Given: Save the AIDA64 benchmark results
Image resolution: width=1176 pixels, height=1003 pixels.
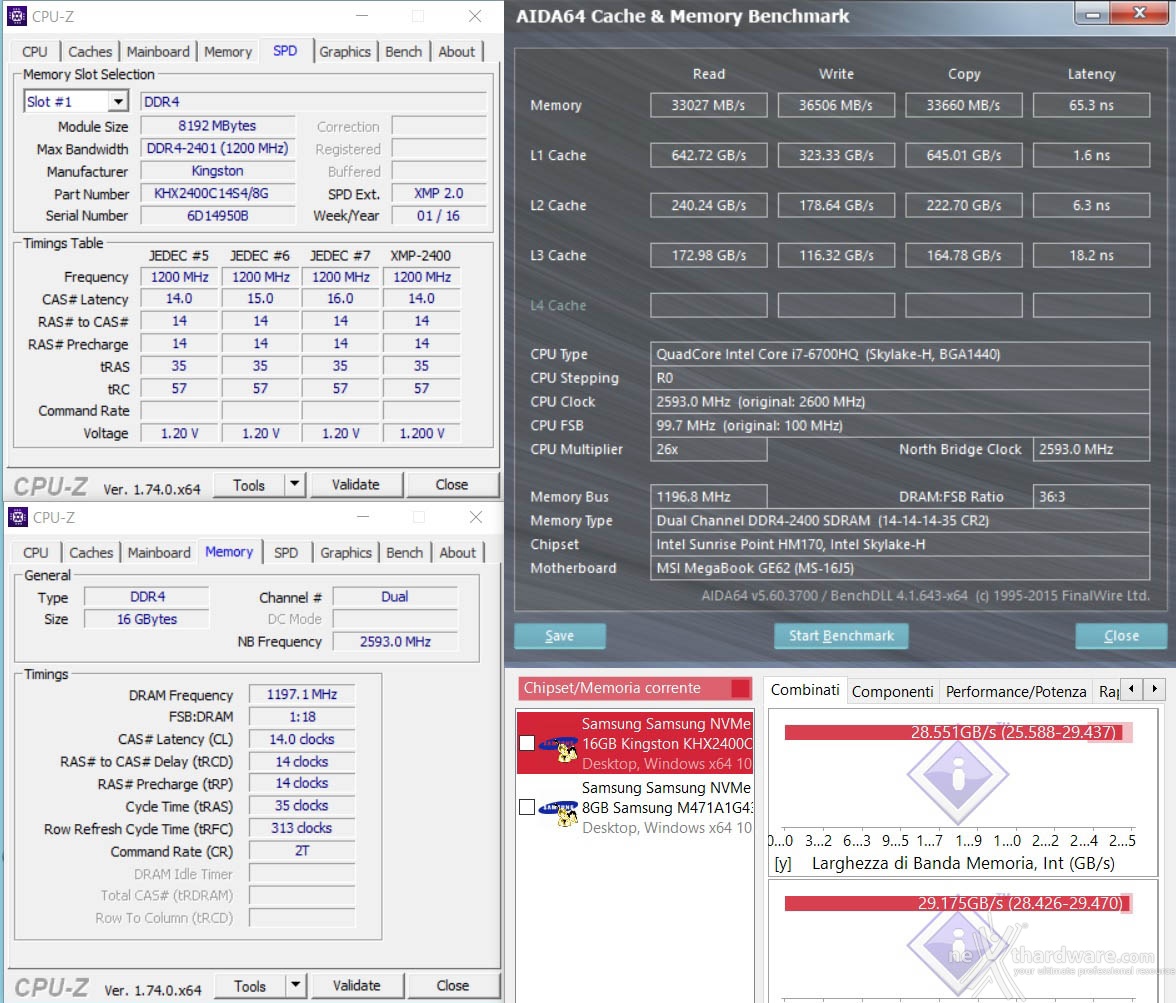Looking at the screenshot, I should (560, 635).
